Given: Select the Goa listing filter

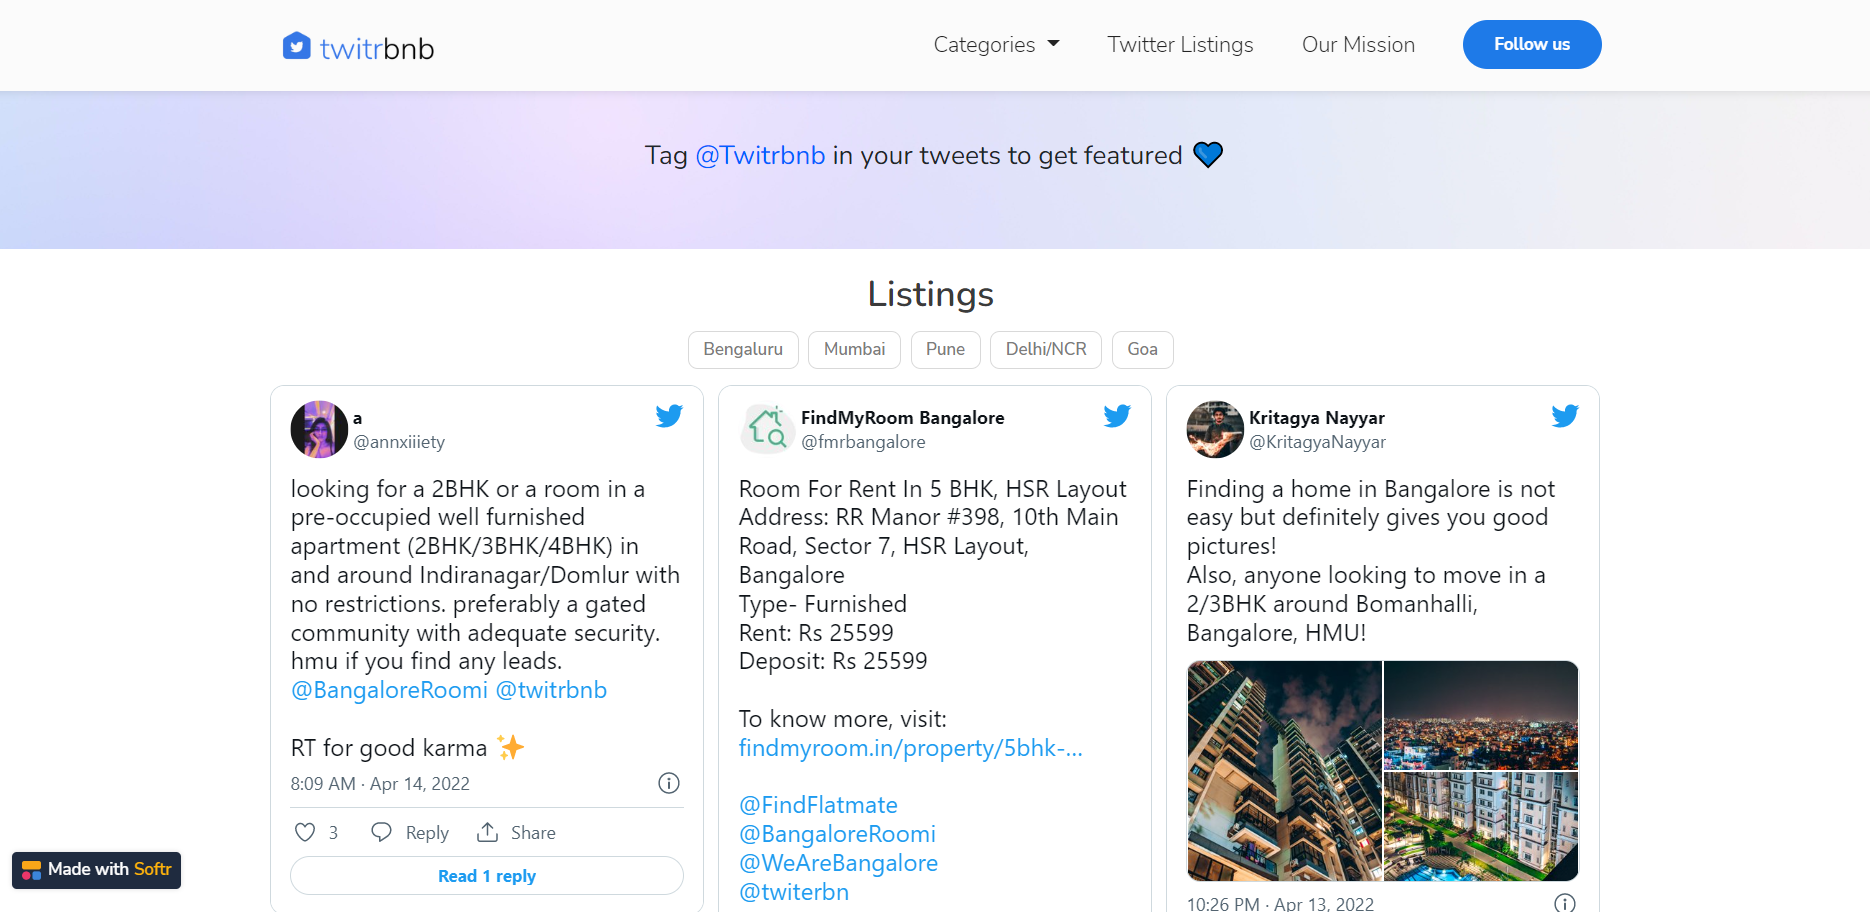Looking at the screenshot, I should [1142, 349].
